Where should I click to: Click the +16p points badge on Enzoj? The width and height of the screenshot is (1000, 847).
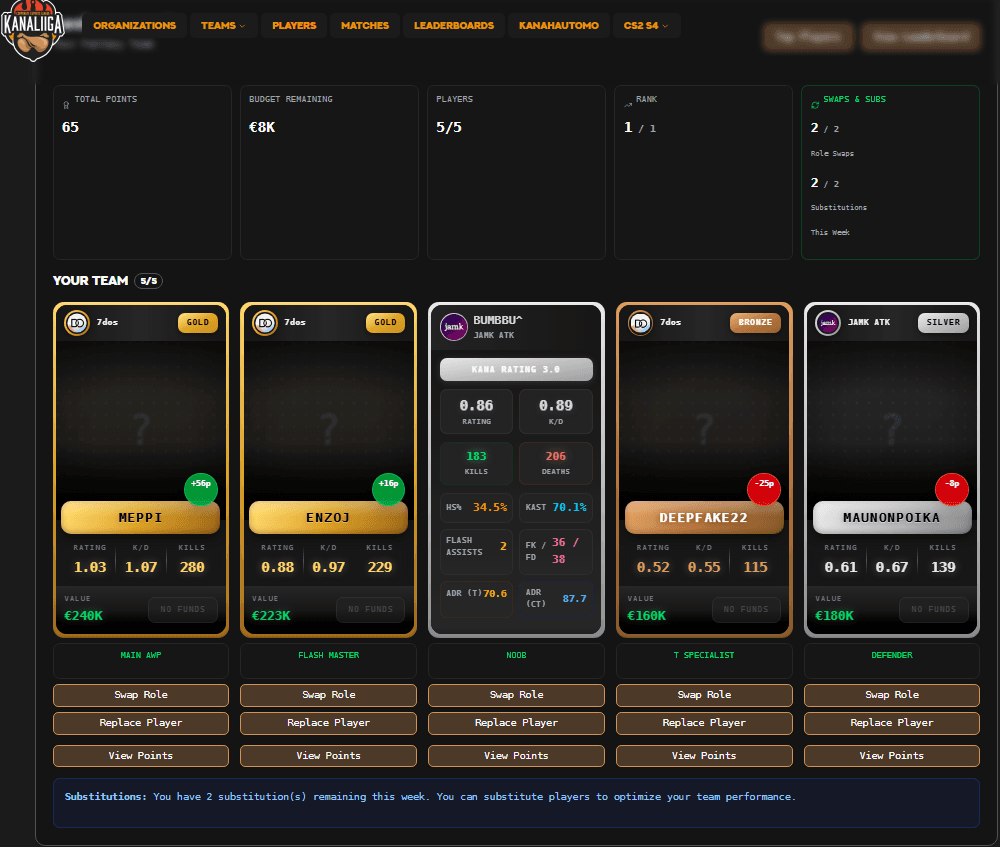click(x=388, y=489)
